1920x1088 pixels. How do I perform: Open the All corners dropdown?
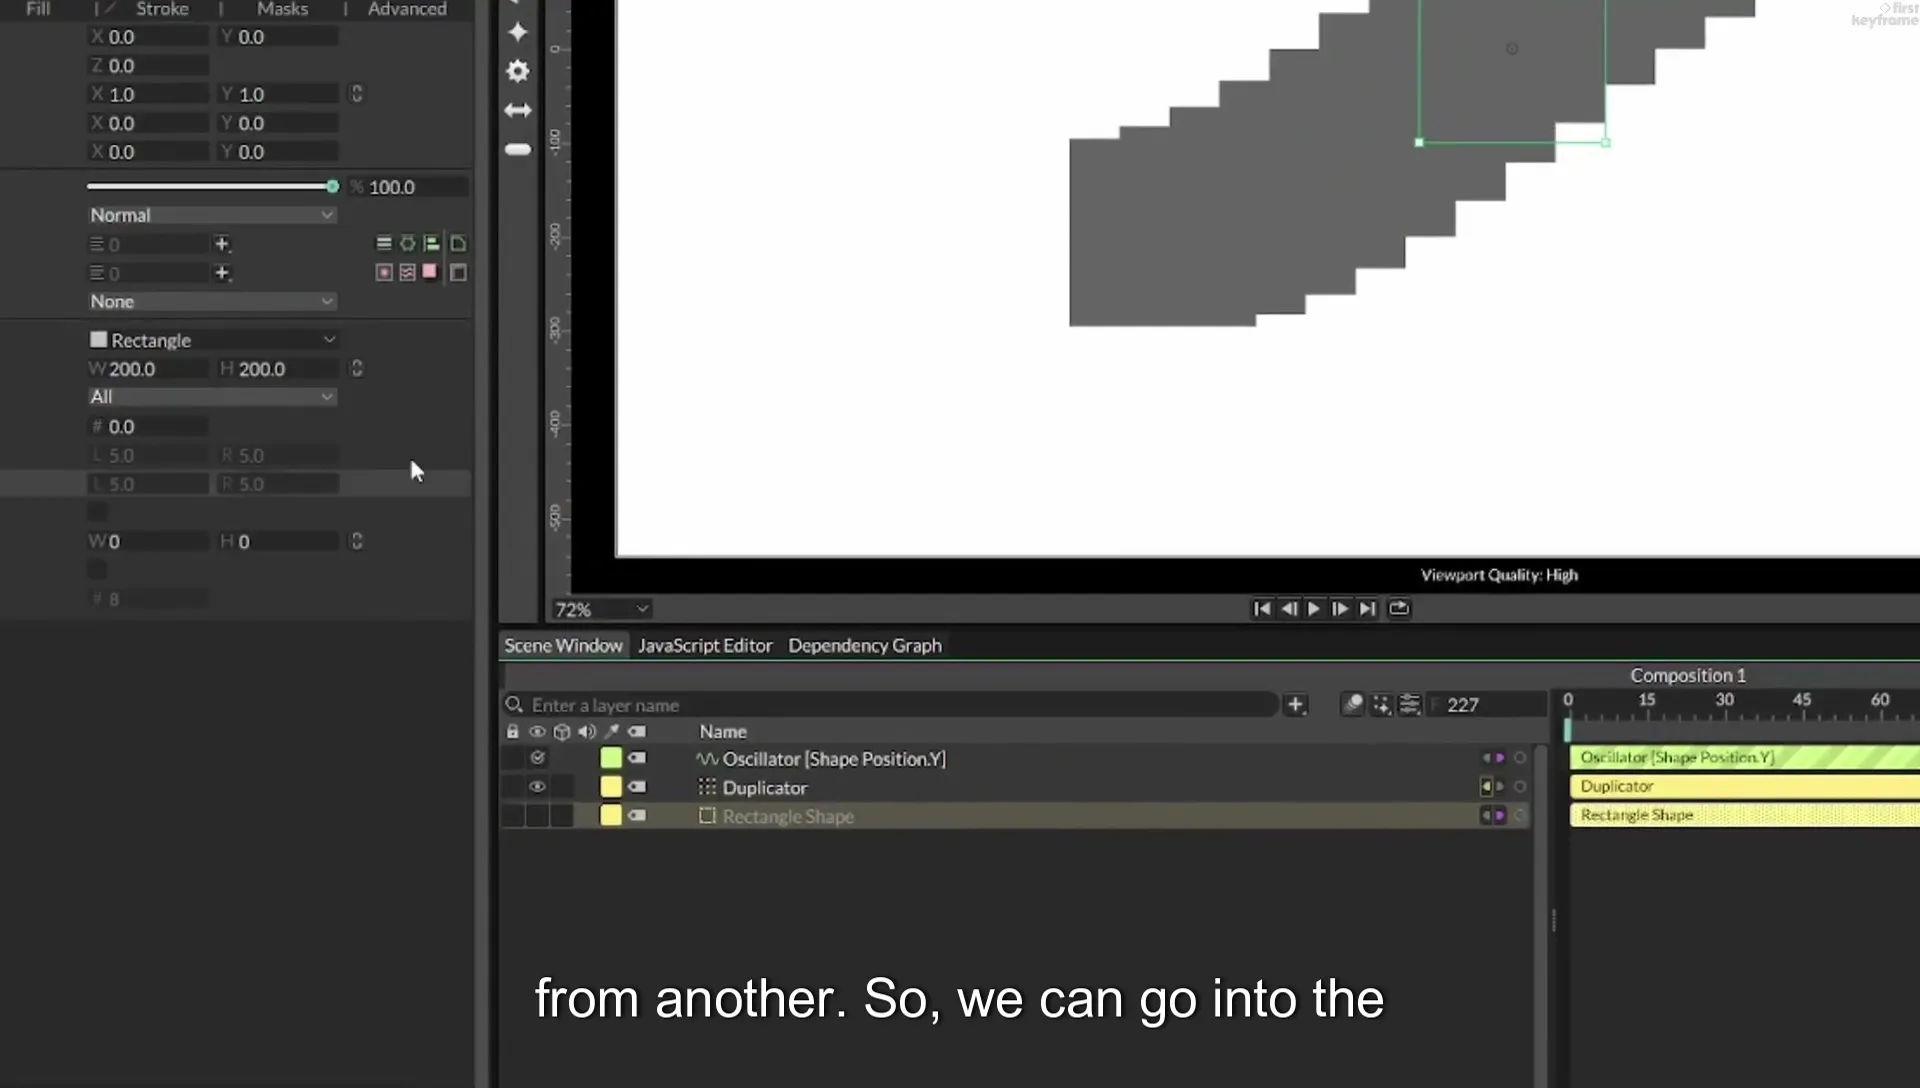coord(211,397)
